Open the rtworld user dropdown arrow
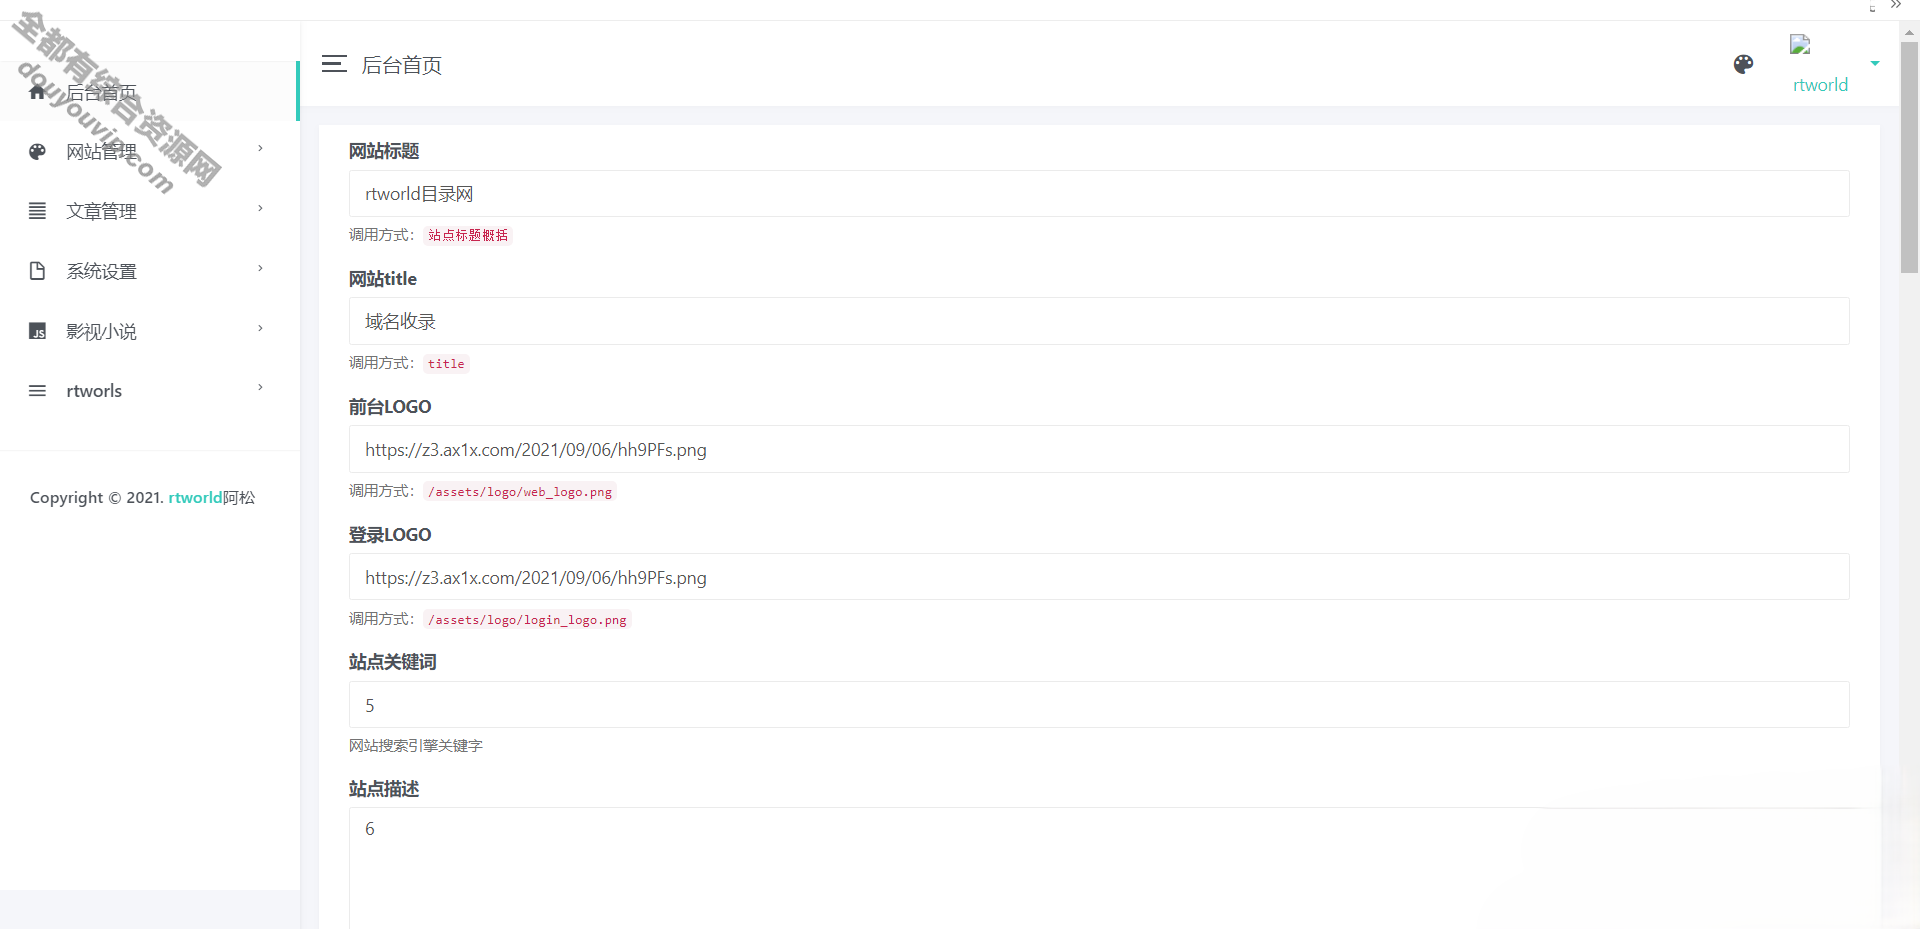Screen dimensions: 1920x929 [x=1875, y=63]
